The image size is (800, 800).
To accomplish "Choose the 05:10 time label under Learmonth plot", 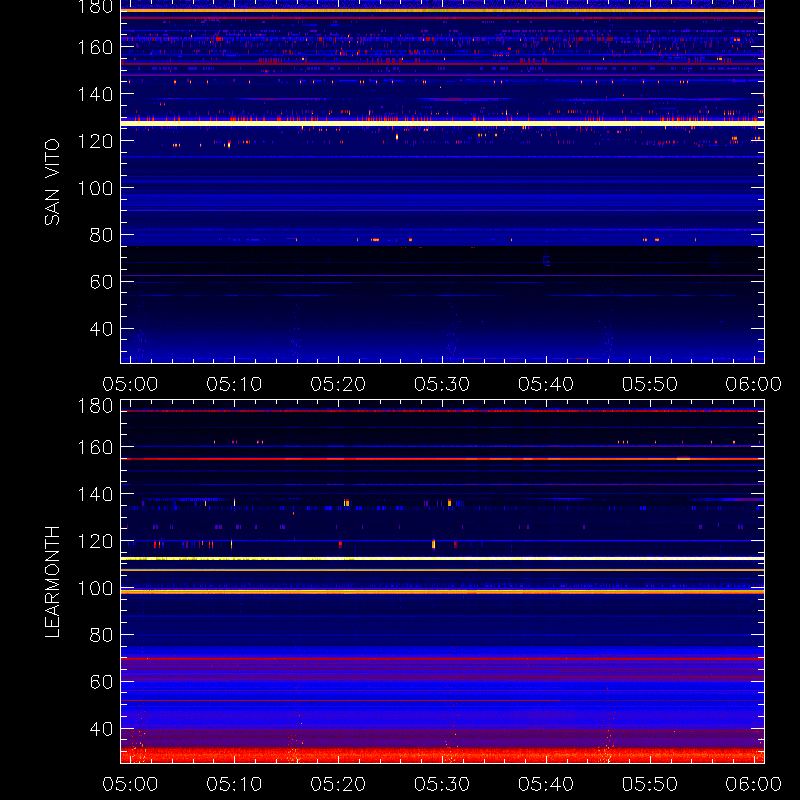I will point(234,784).
